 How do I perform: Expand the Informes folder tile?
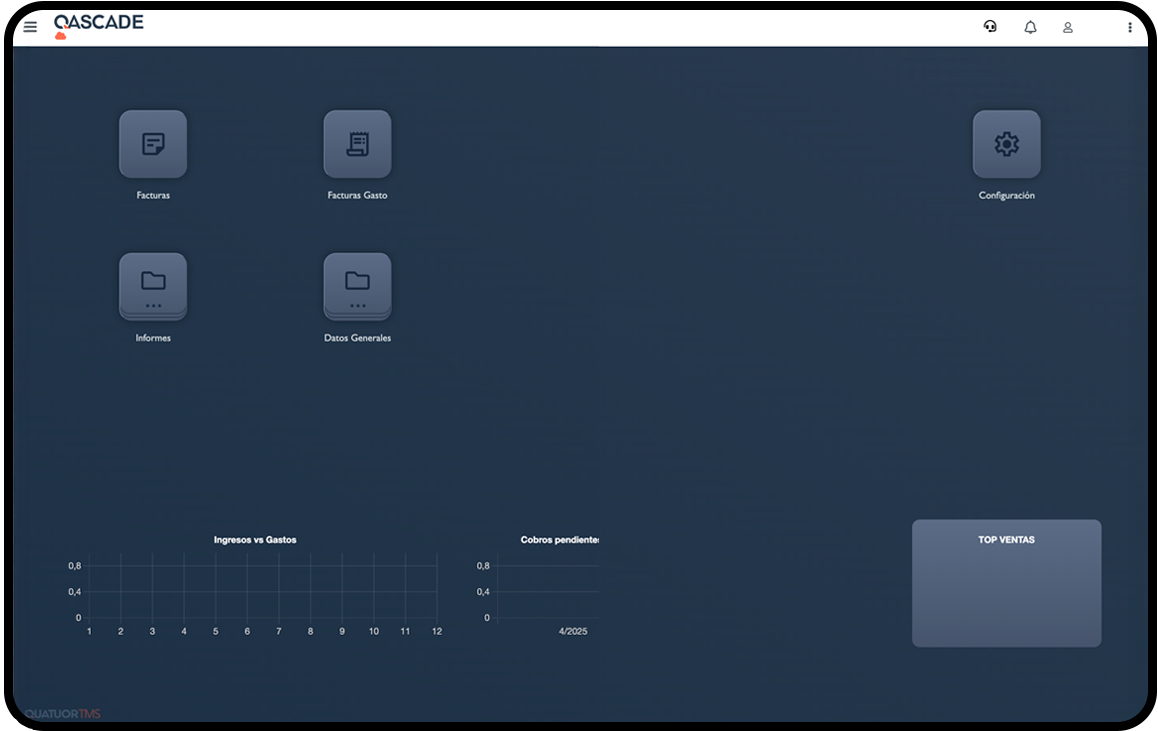click(x=153, y=286)
